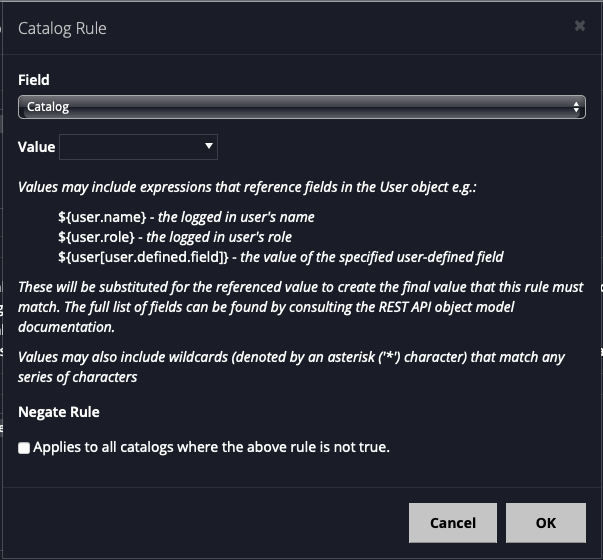Click the Catalog Rule dialog title
This screenshot has height=560, width=603.
(62, 28)
